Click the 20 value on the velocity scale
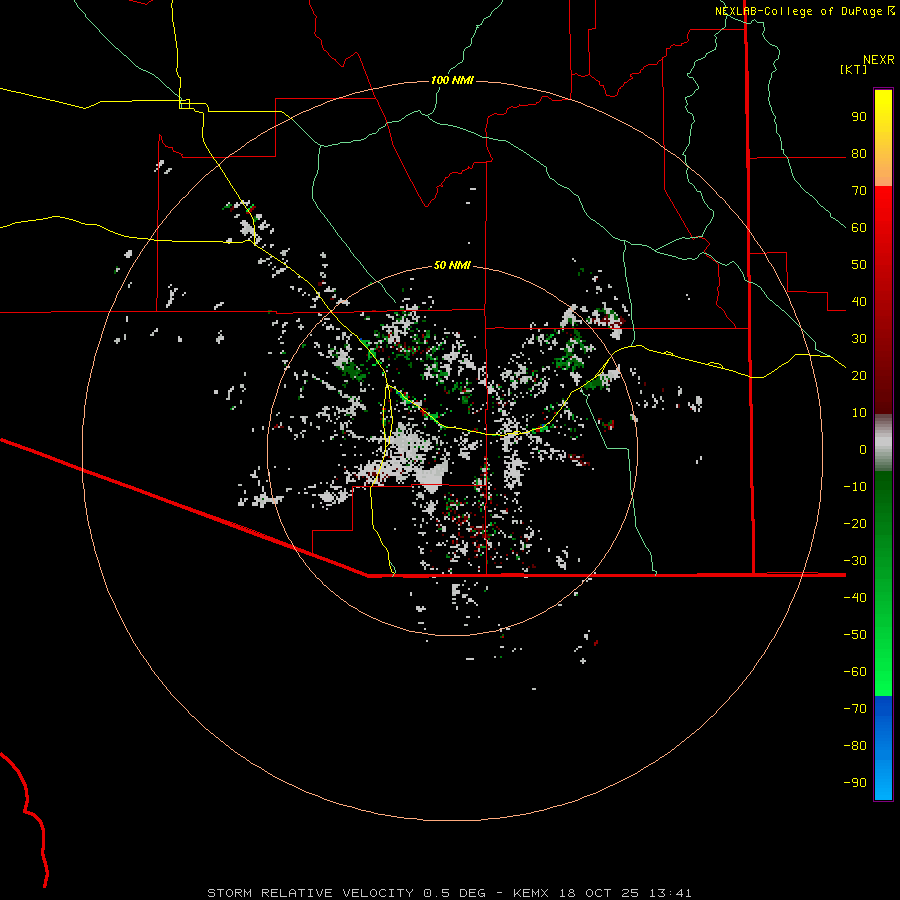 (x=859, y=376)
